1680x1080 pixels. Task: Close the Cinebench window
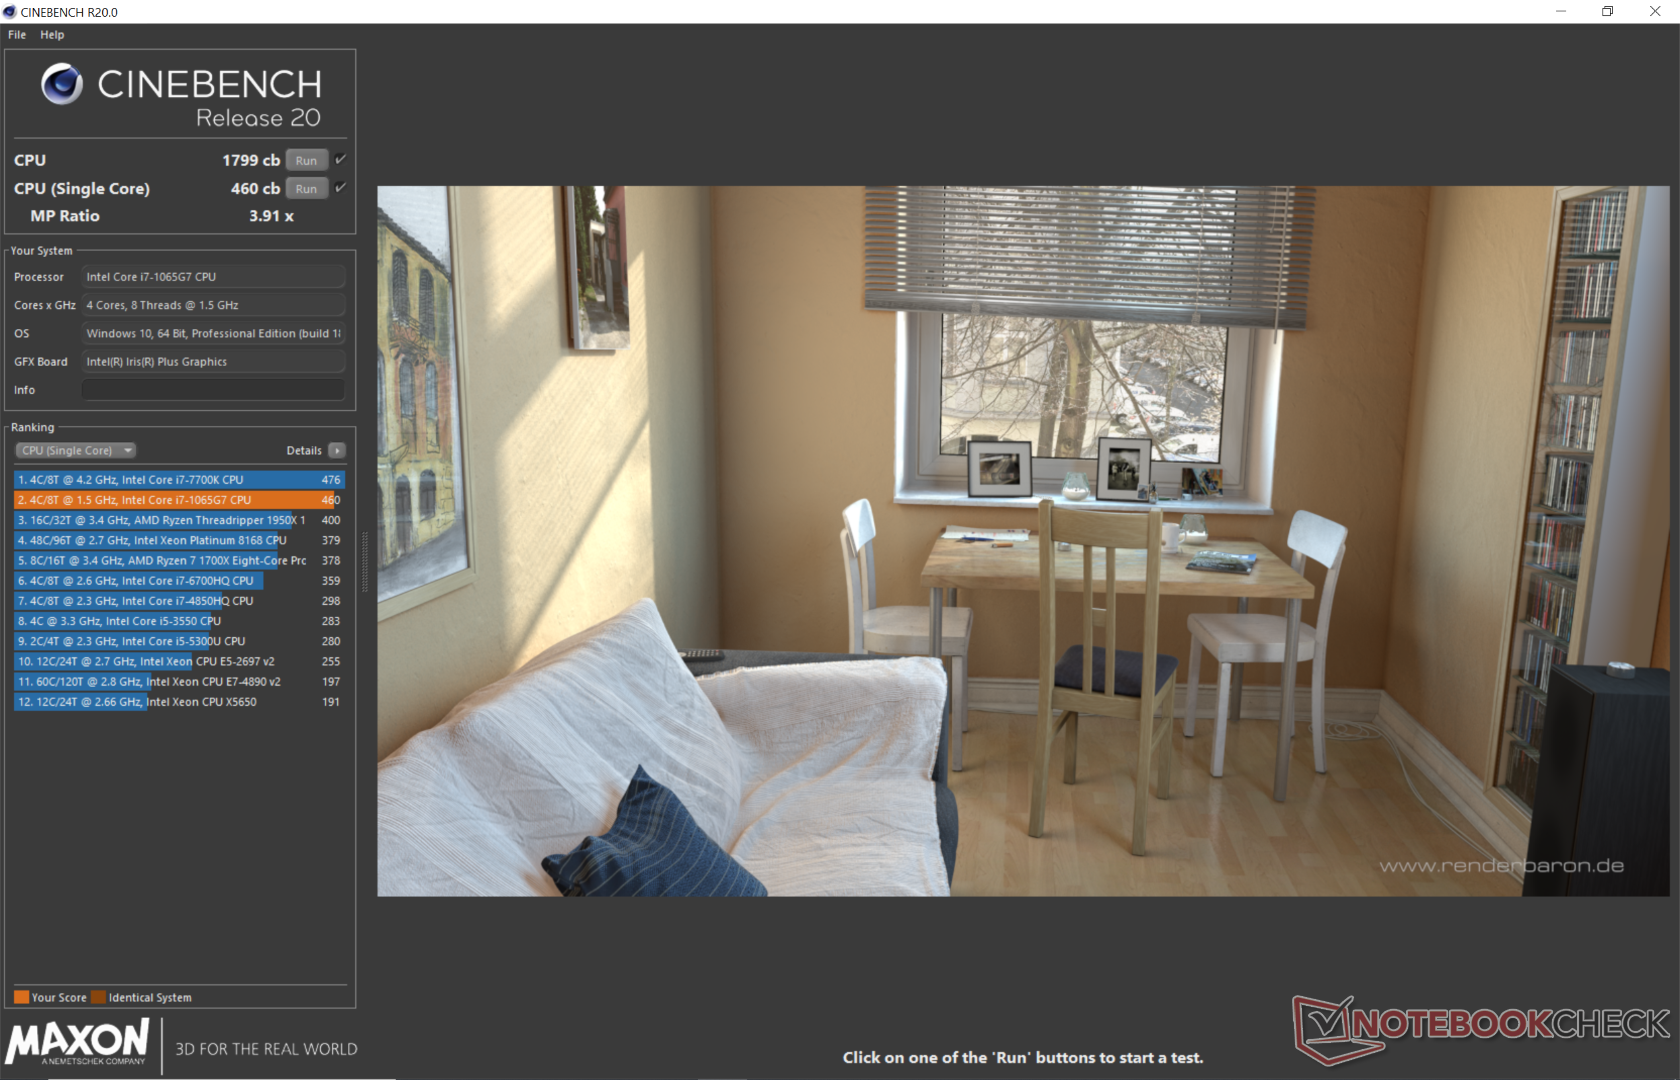point(1655,11)
